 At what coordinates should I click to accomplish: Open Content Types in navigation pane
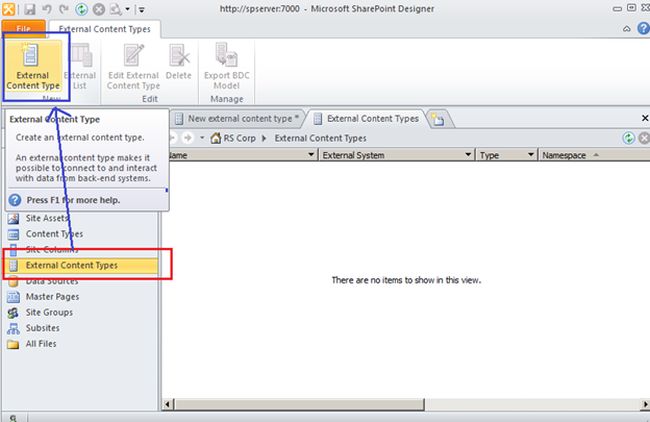(54, 234)
